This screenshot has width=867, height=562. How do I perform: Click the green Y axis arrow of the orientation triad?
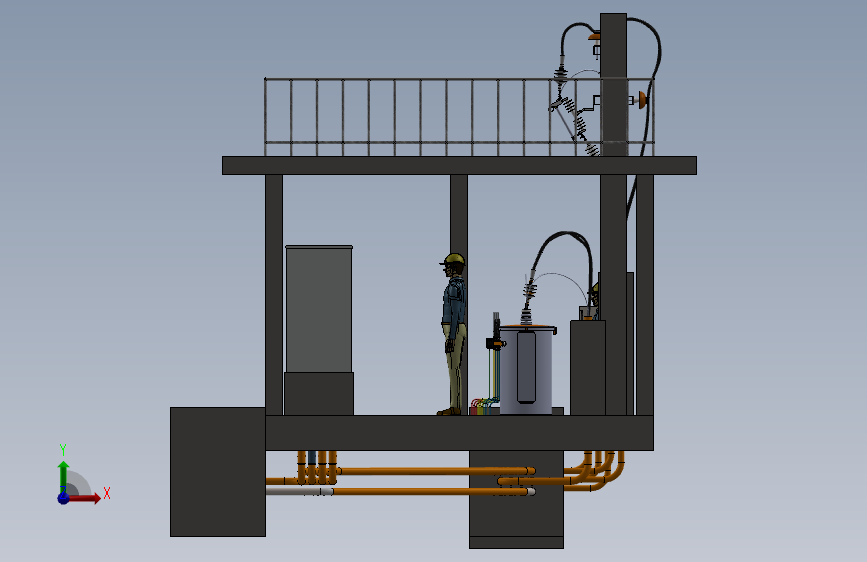click(x=64, y=477)
